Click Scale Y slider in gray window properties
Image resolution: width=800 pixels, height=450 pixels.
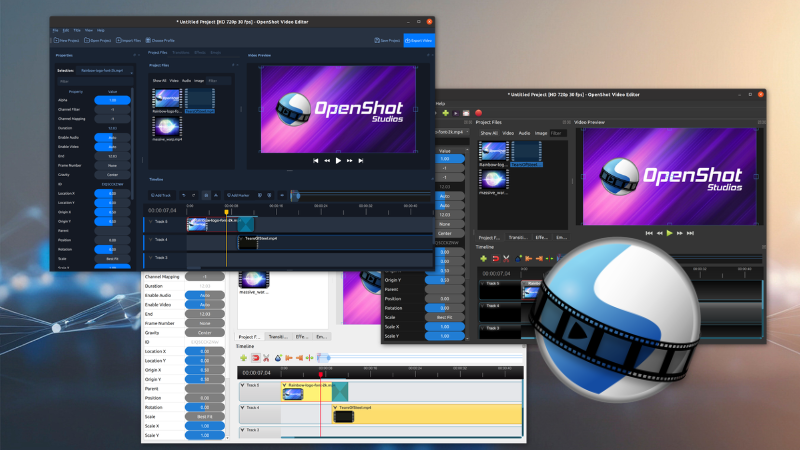(x=444, y=336)
